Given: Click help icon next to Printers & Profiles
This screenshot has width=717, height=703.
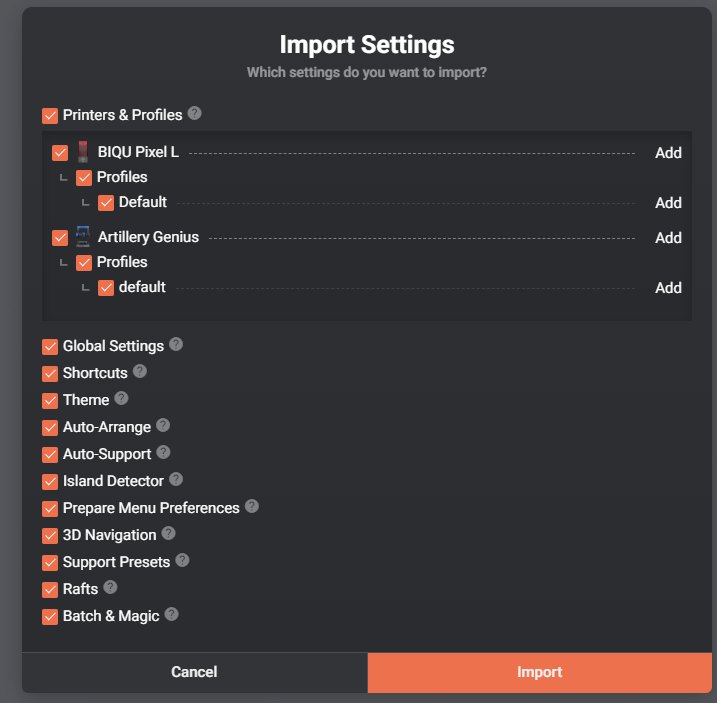Looking at the screenshot, I should coord(195,114).
